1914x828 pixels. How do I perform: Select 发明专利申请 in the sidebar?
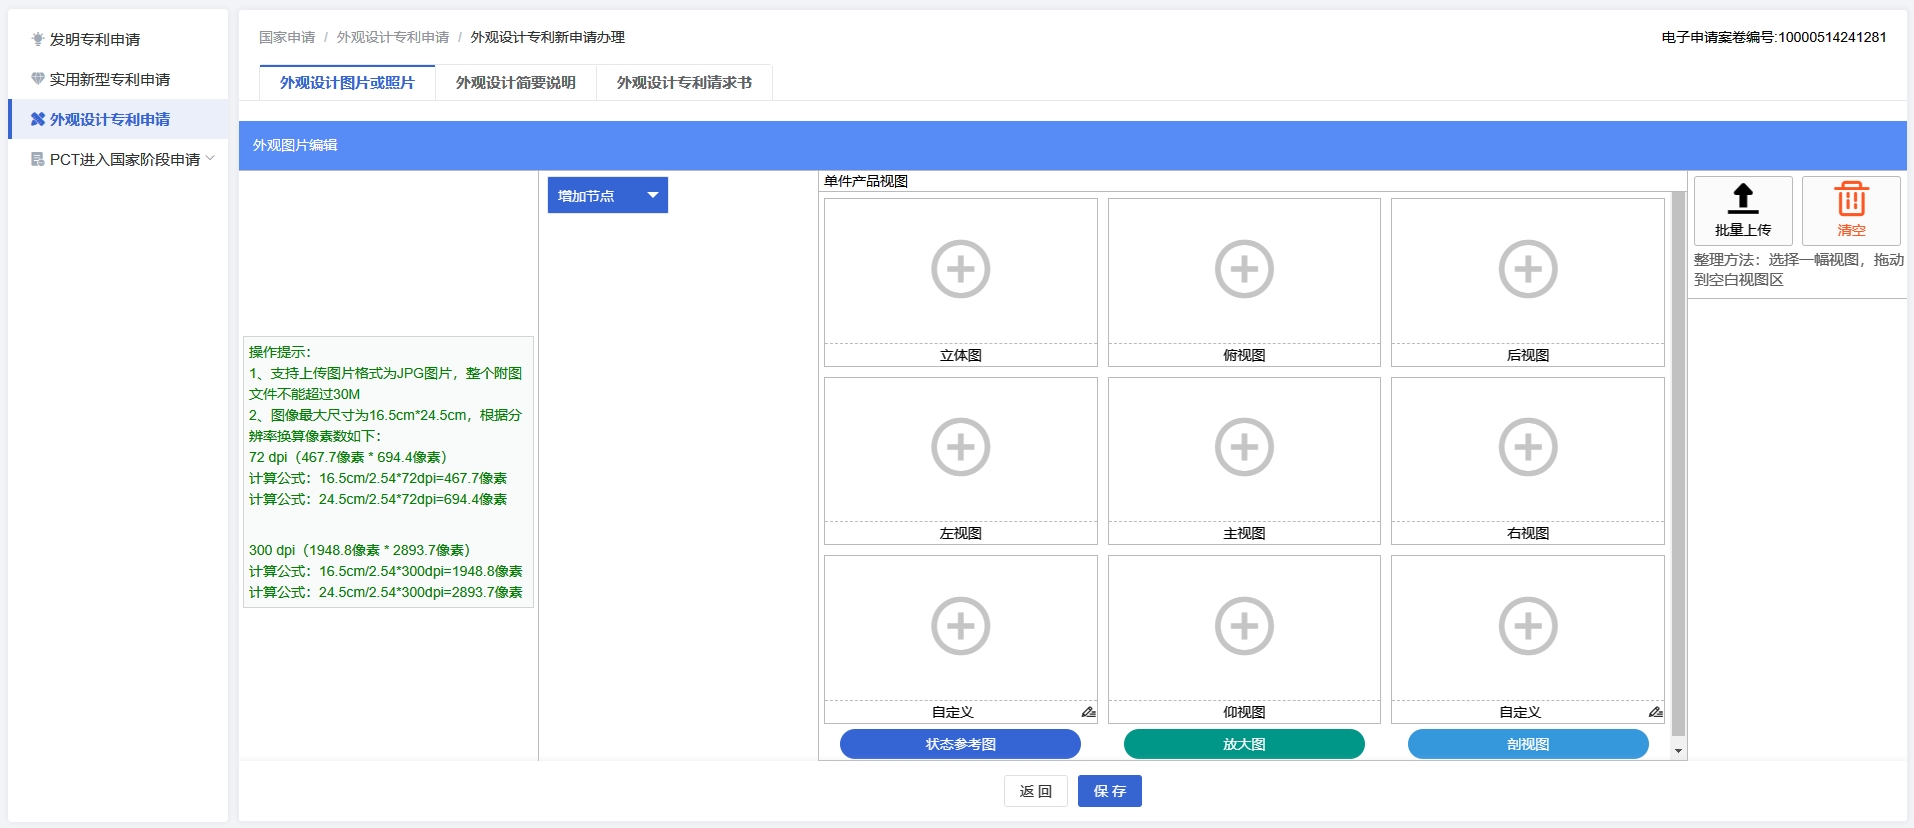95,39
